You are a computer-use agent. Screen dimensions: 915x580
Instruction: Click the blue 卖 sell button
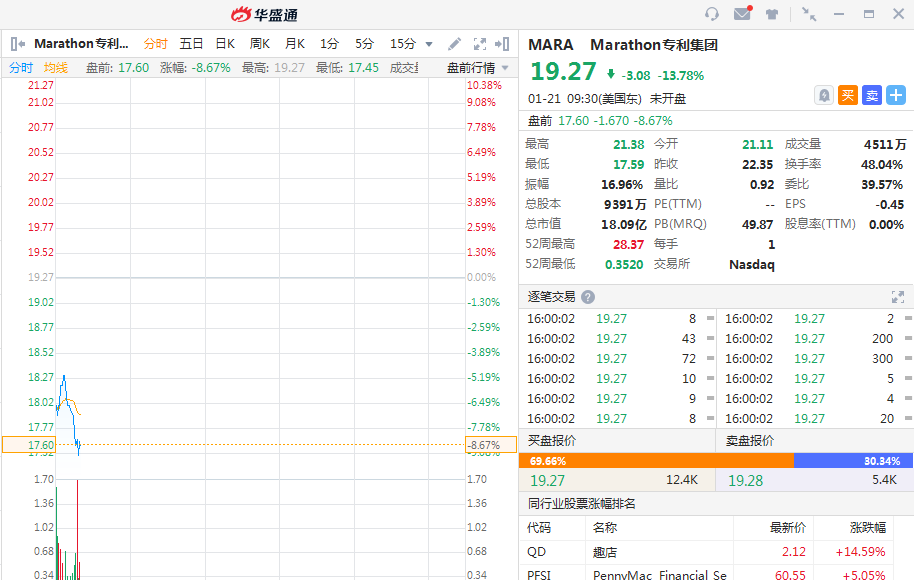pos(872,95)
